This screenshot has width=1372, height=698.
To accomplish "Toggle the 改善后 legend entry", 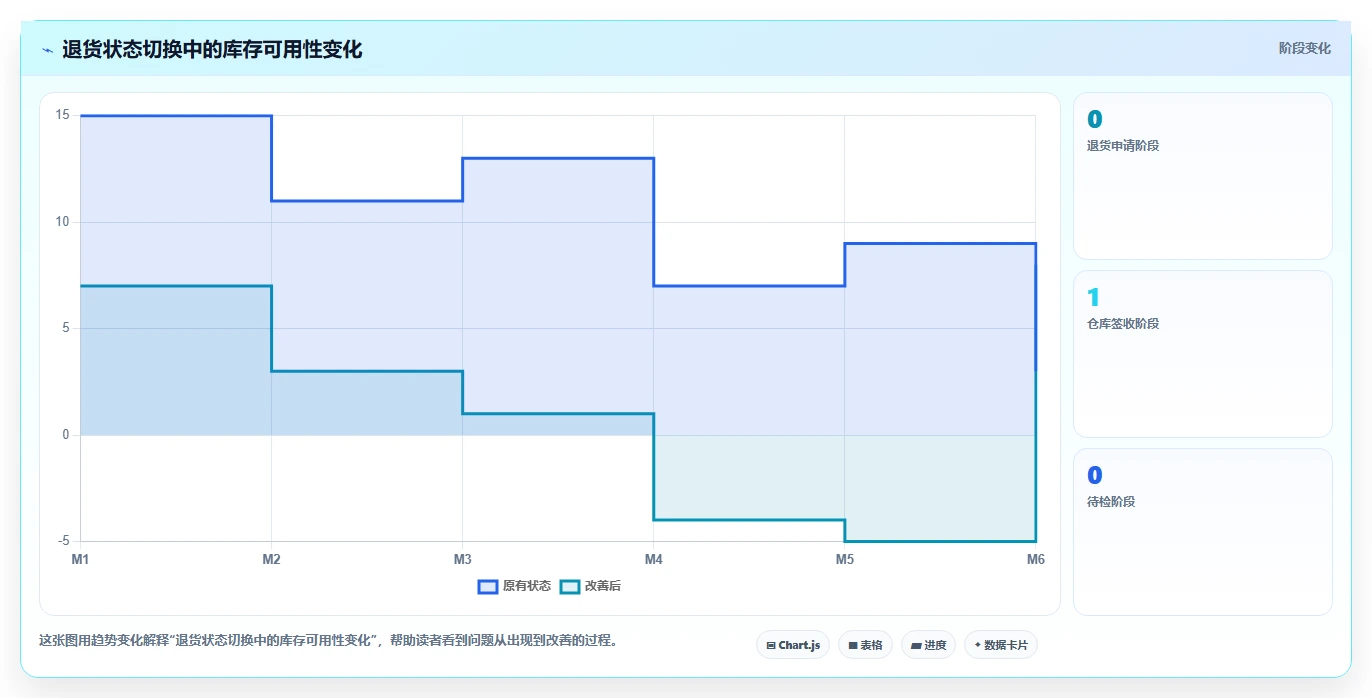I will tap(590, 586).
